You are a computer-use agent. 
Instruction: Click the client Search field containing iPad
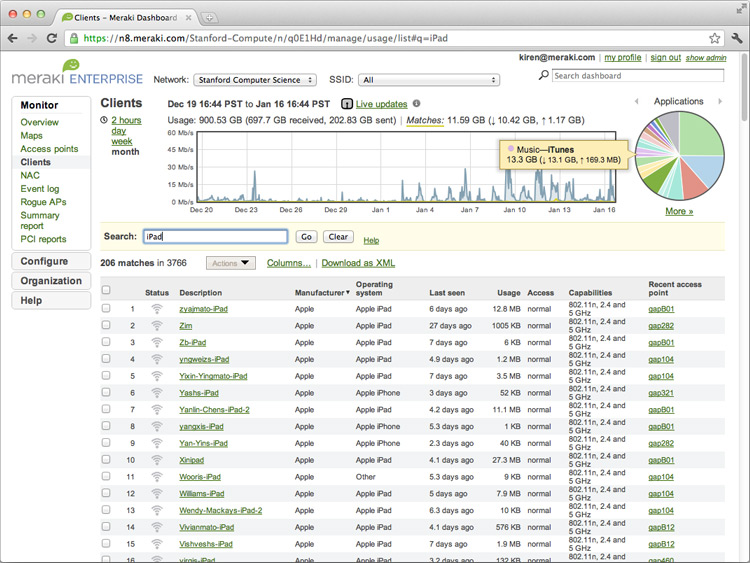click(215, 237)
